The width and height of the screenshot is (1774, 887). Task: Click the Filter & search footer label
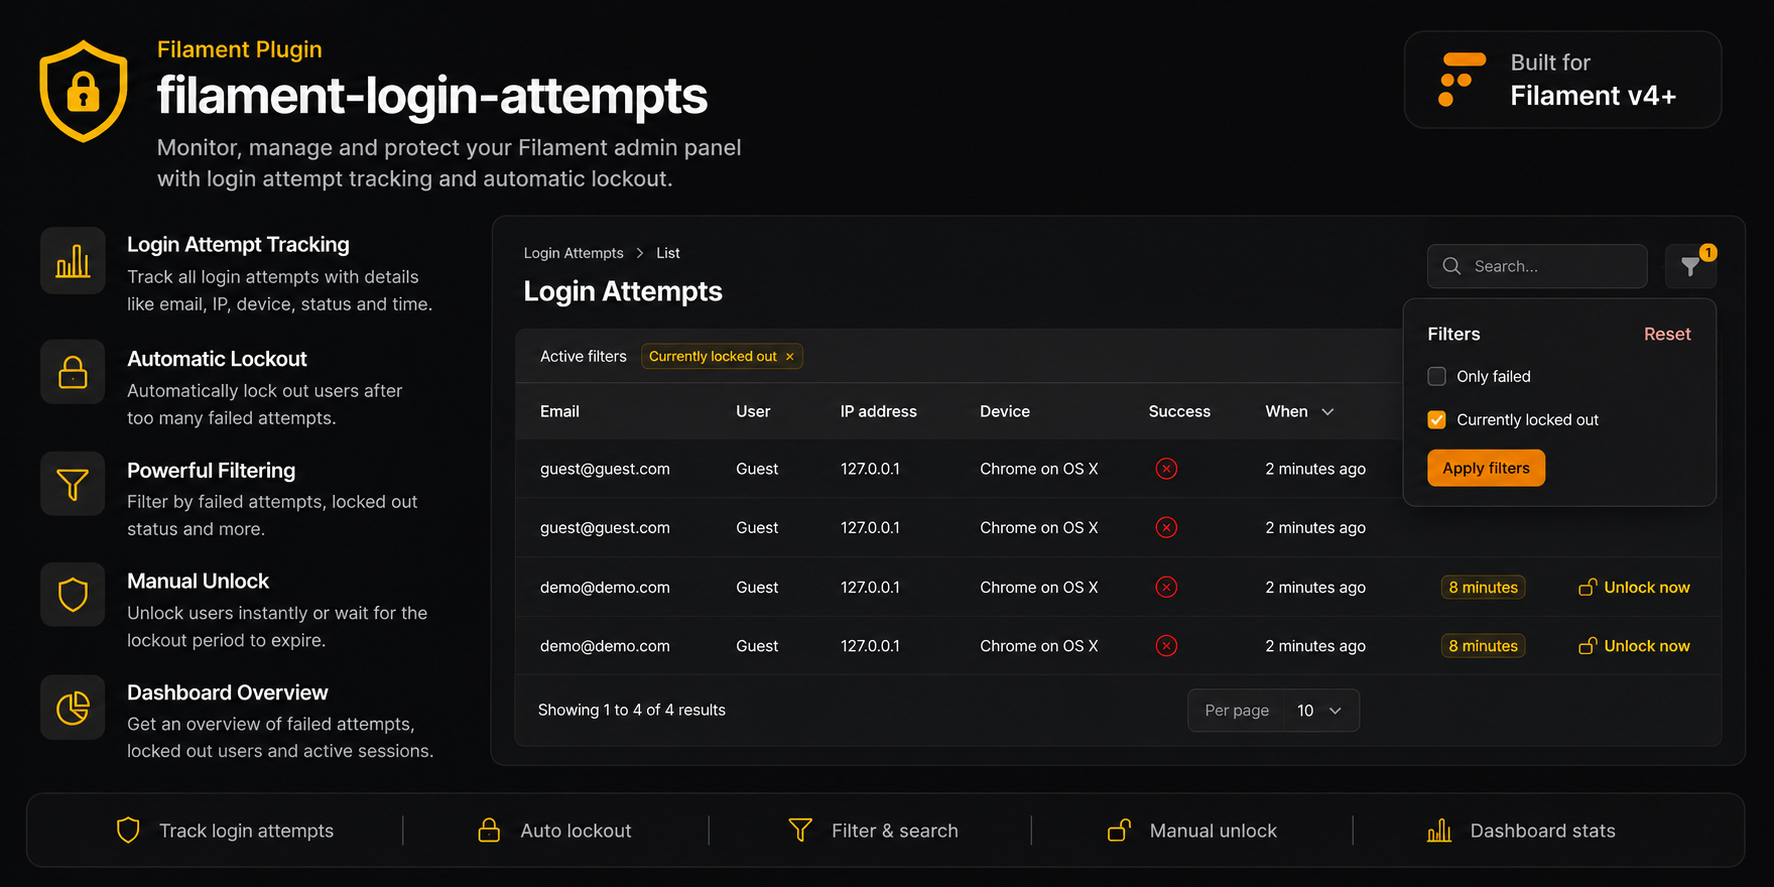(x=895, y=831)
